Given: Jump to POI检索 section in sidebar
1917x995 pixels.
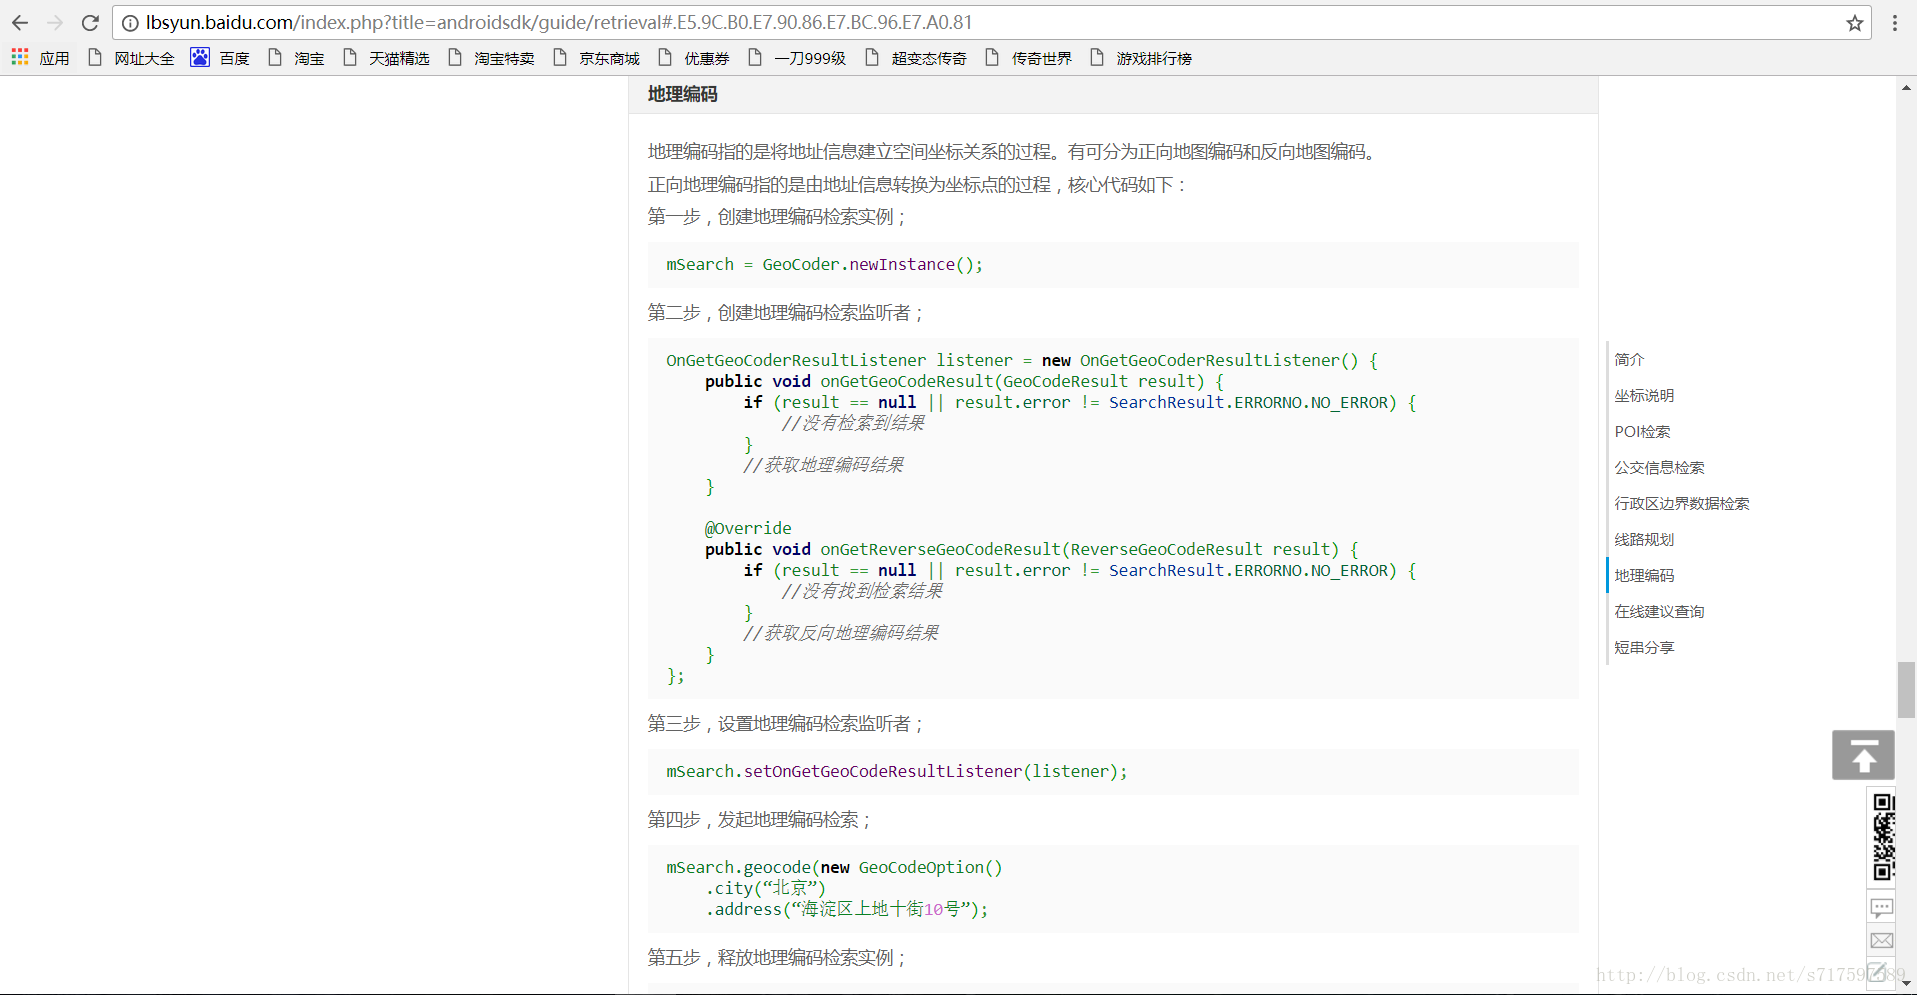Looking at the screenshot, I should click(x=1642, y=431).
